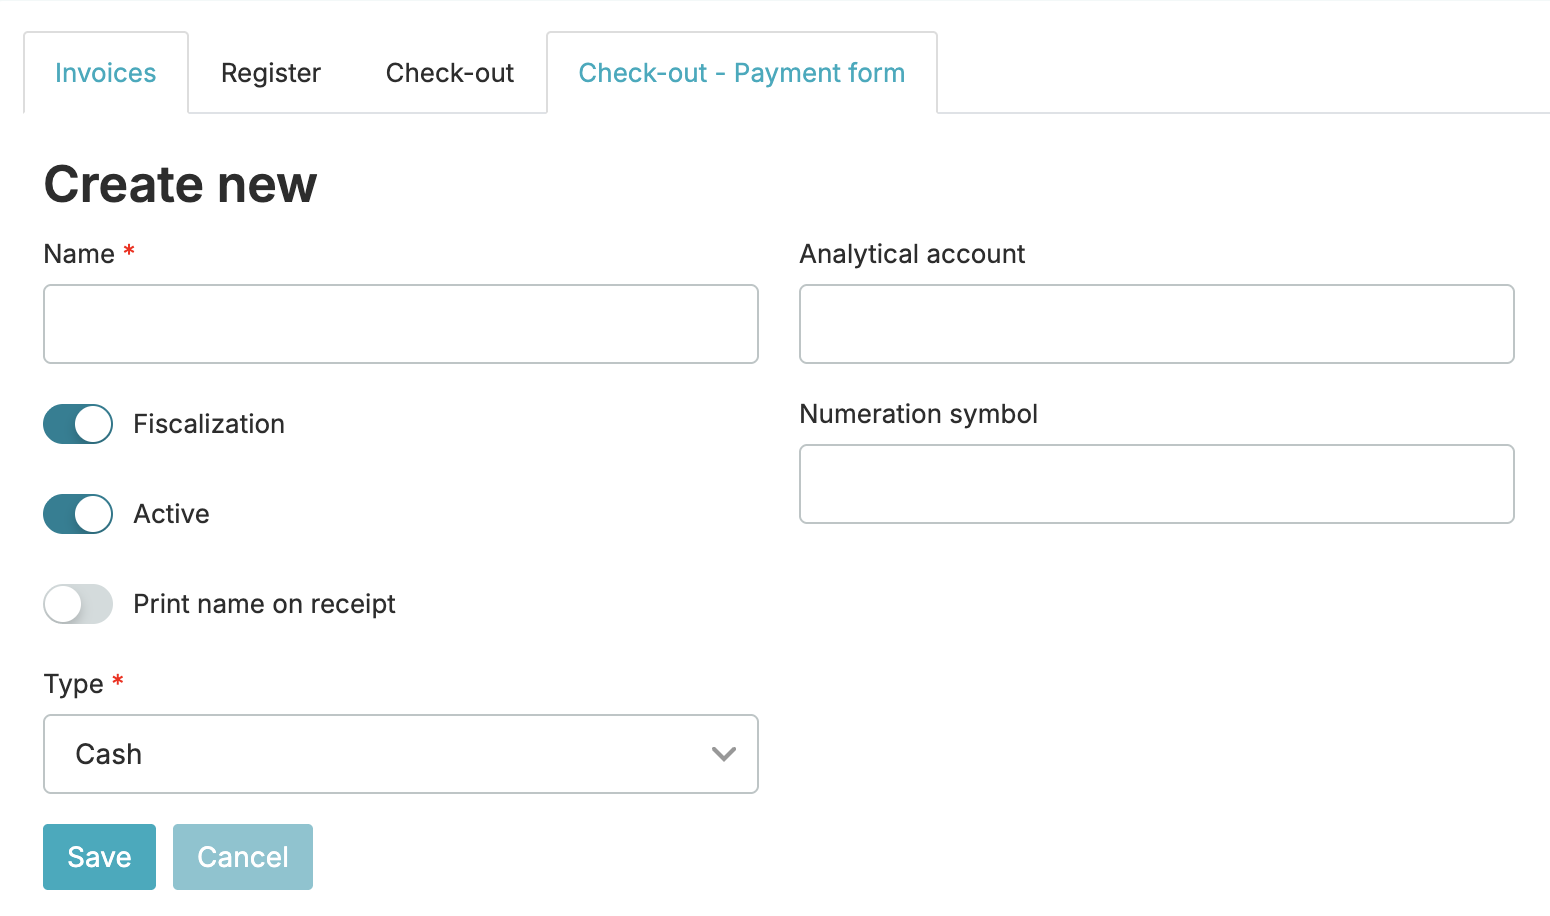
Task: Disable the Fiscalization switch
Action: (x=78, y=424)
